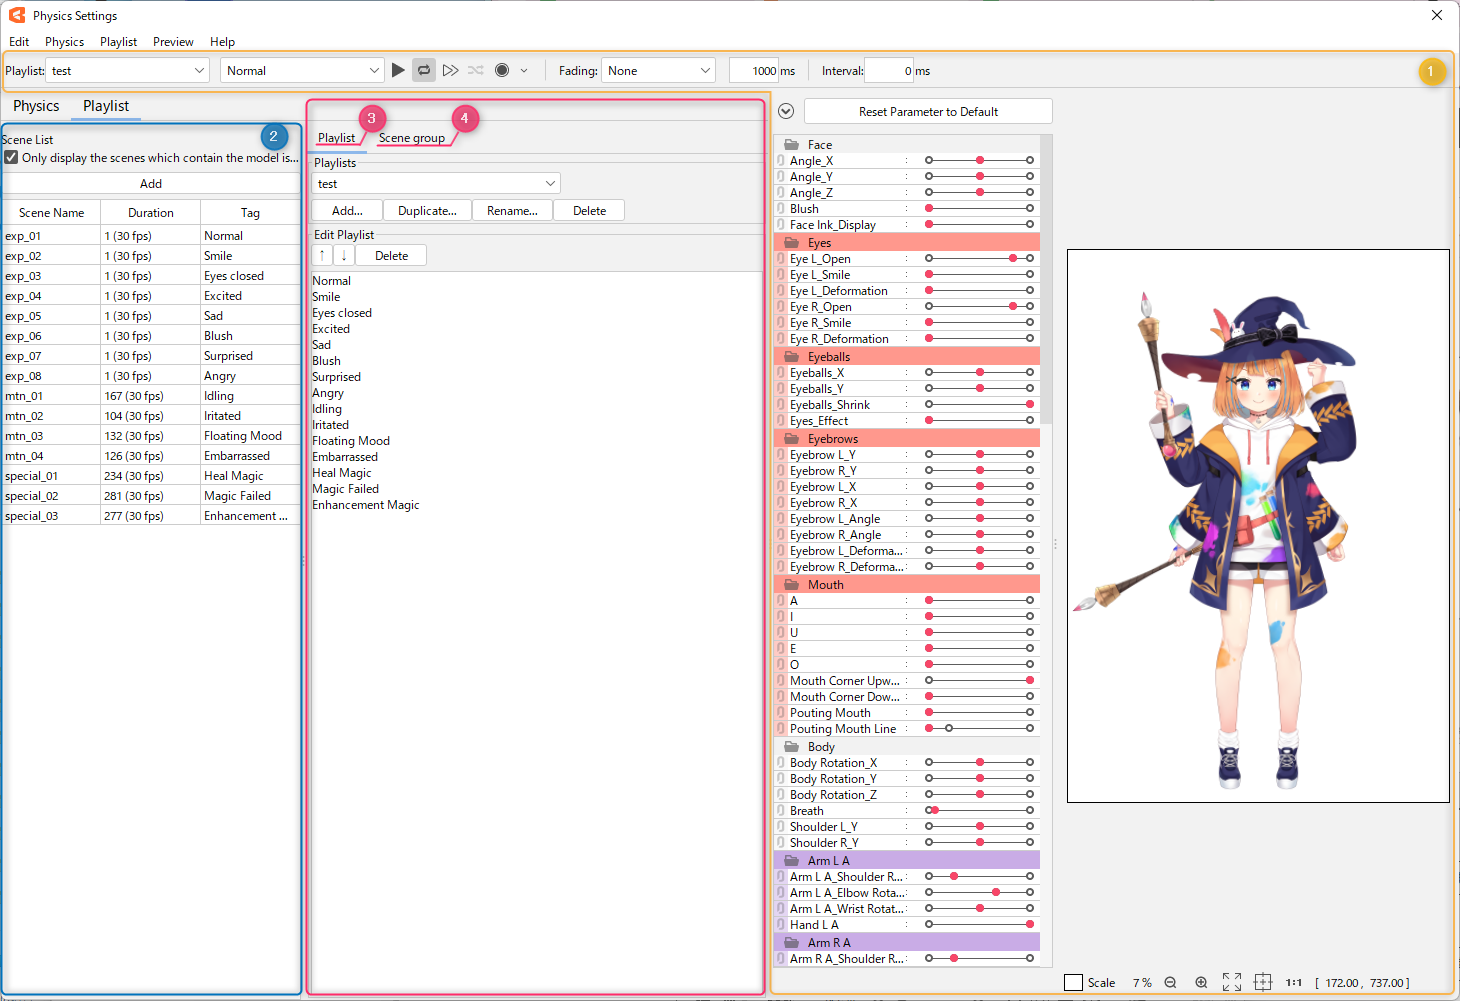Click Reset Parameter to Default button
The image size is (1460, 1001).
(928, 111)
